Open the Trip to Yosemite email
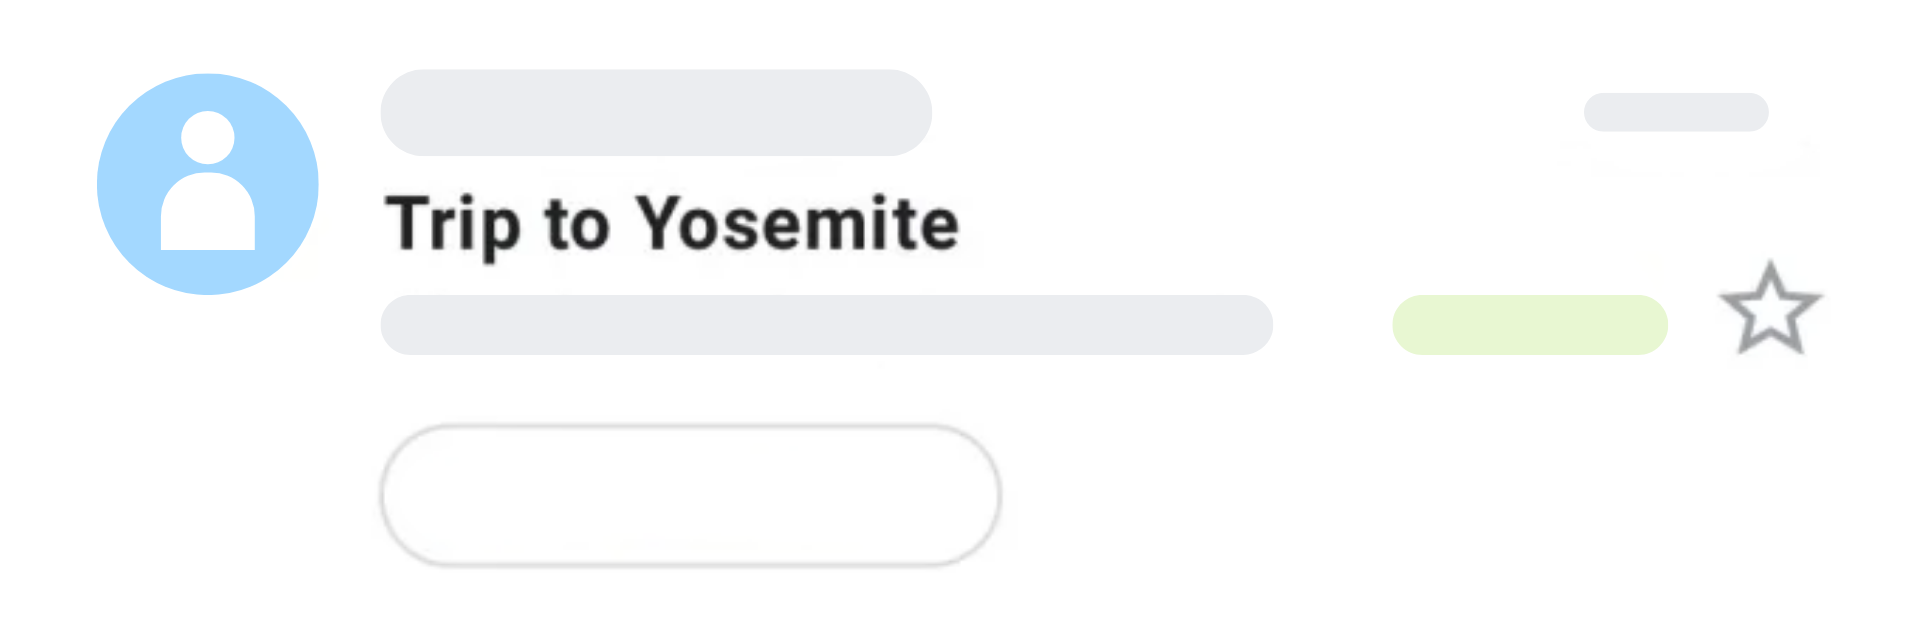The image size is (1920, 633). coord(672,224)
